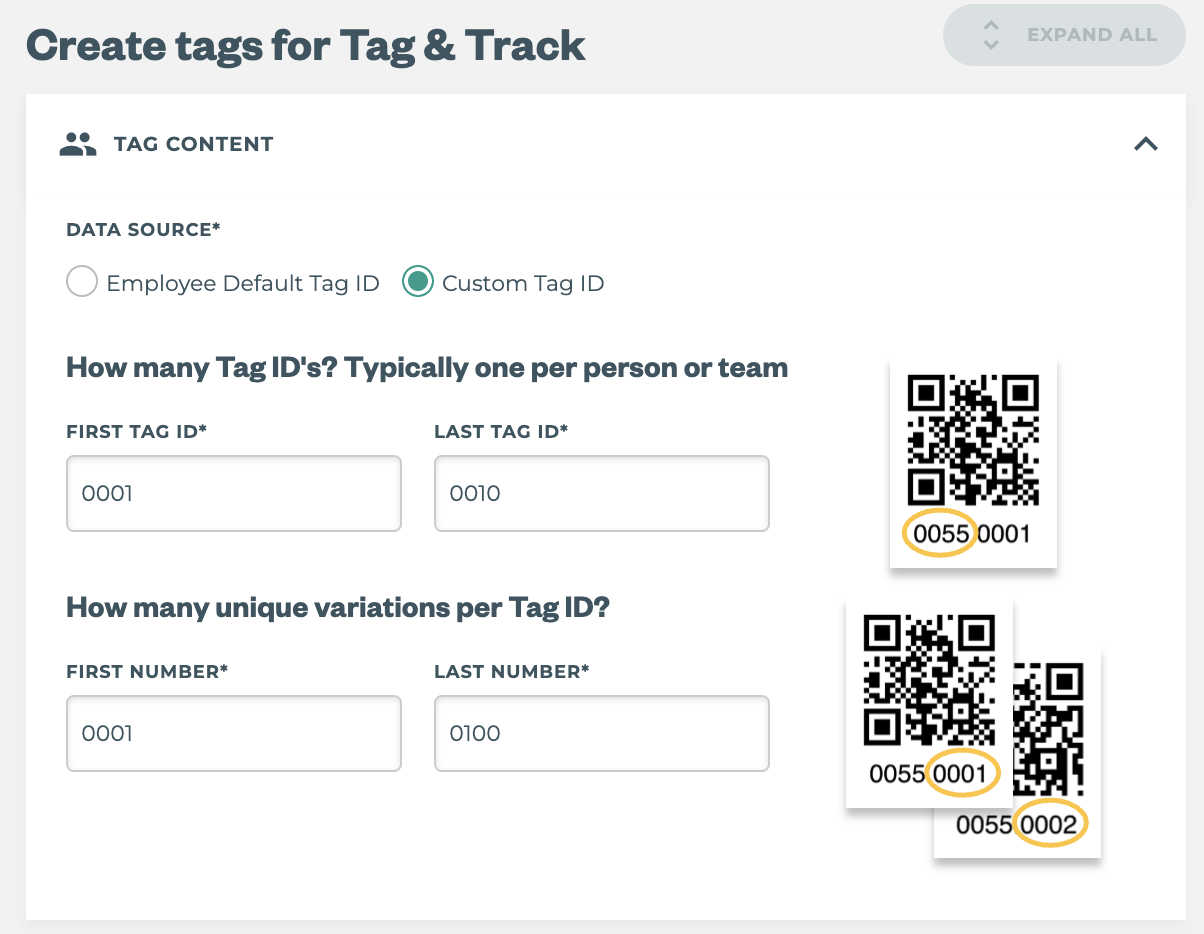
Task: Click the circled 0055 on the top tag
Action: tap(941, 534)
